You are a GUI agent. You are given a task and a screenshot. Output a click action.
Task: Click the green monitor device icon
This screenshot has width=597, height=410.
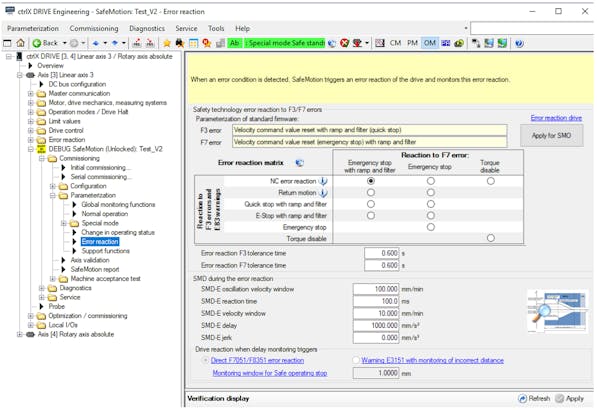[502, 43]
